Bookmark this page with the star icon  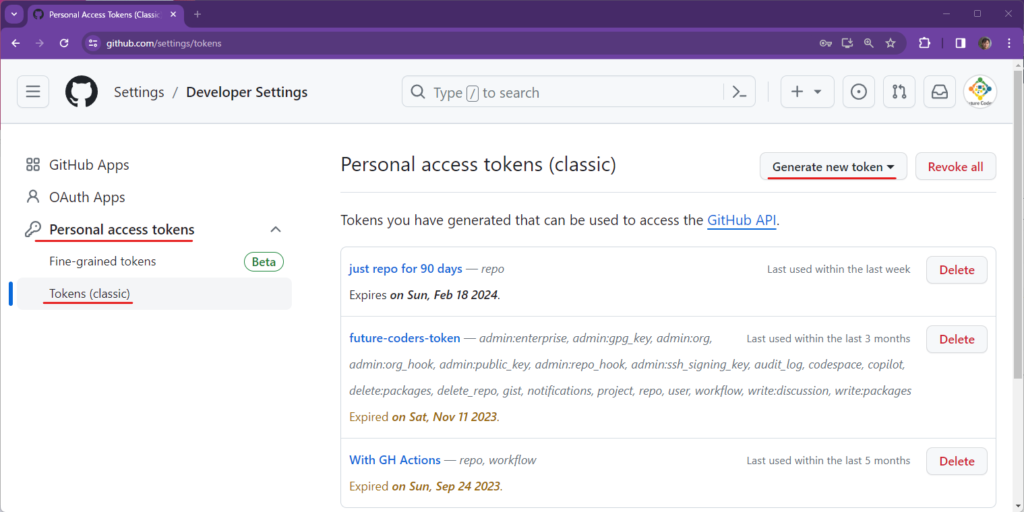tap(890, 43)
